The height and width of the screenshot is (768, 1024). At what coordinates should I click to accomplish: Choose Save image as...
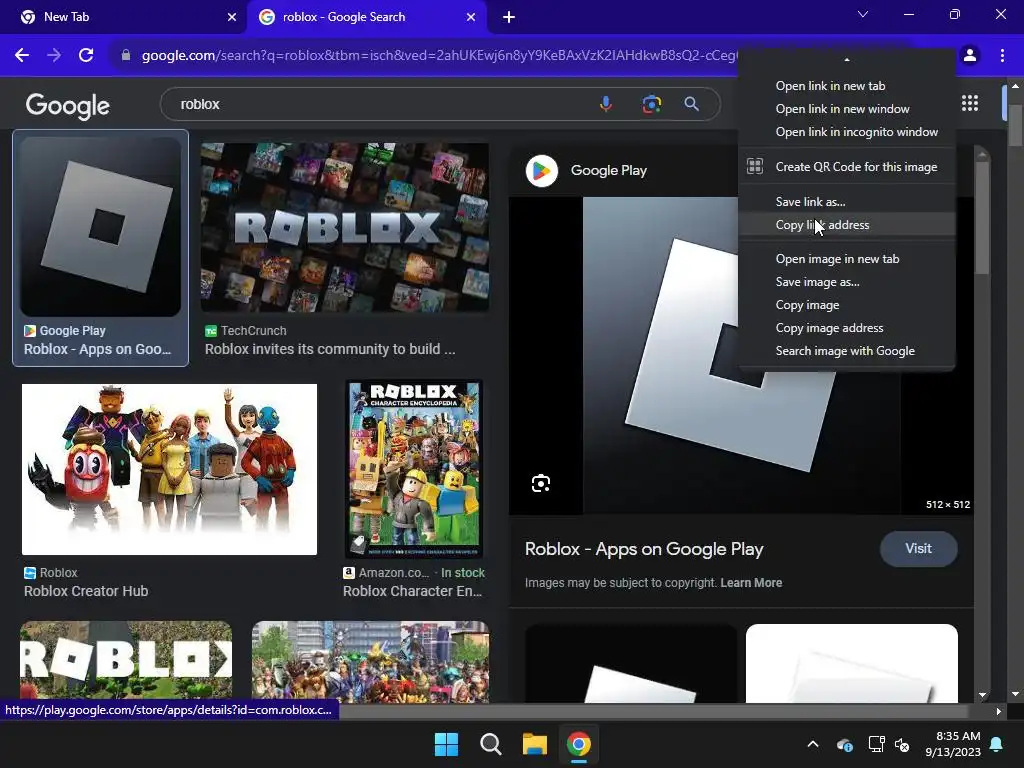pos(847,282)
